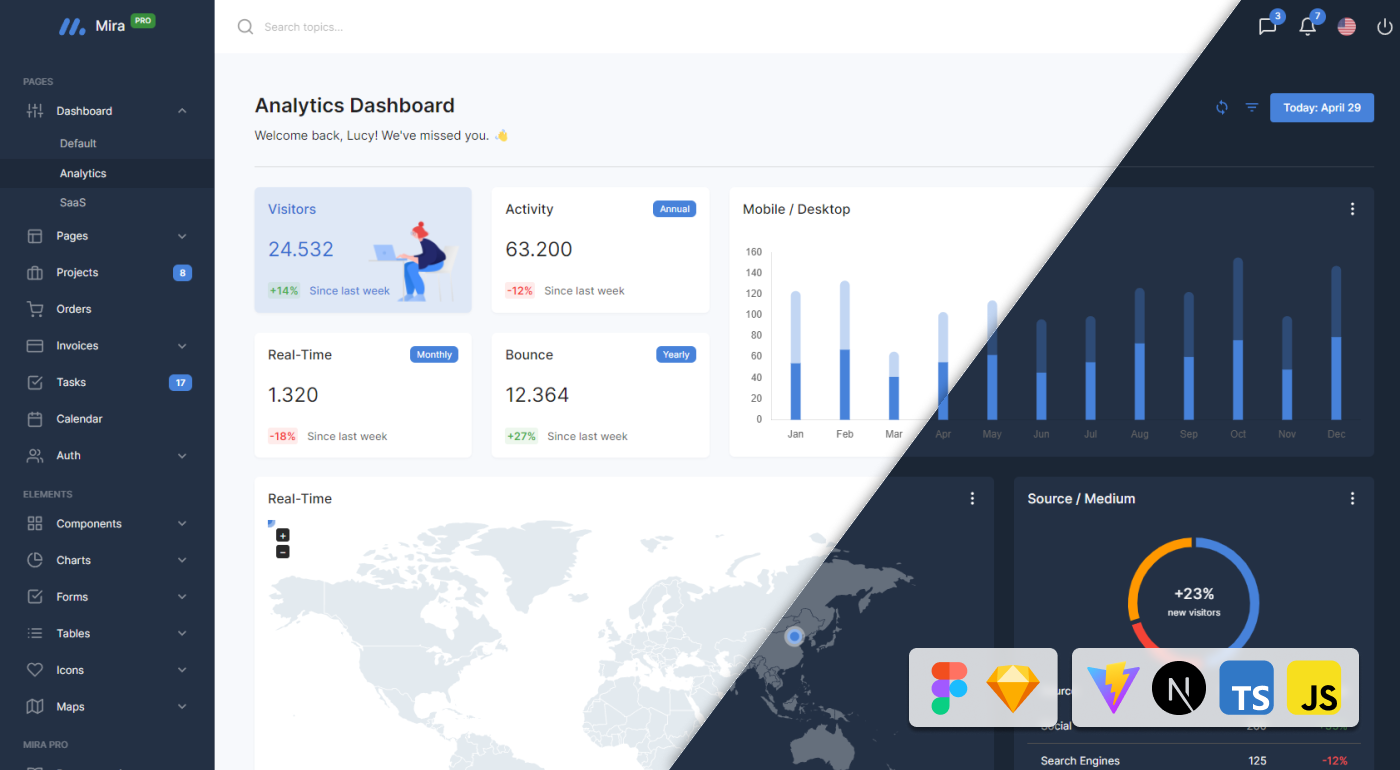The image size is (1400, 770).
Task: Click the refresh icon near Today button
Action: [1221, 107]
